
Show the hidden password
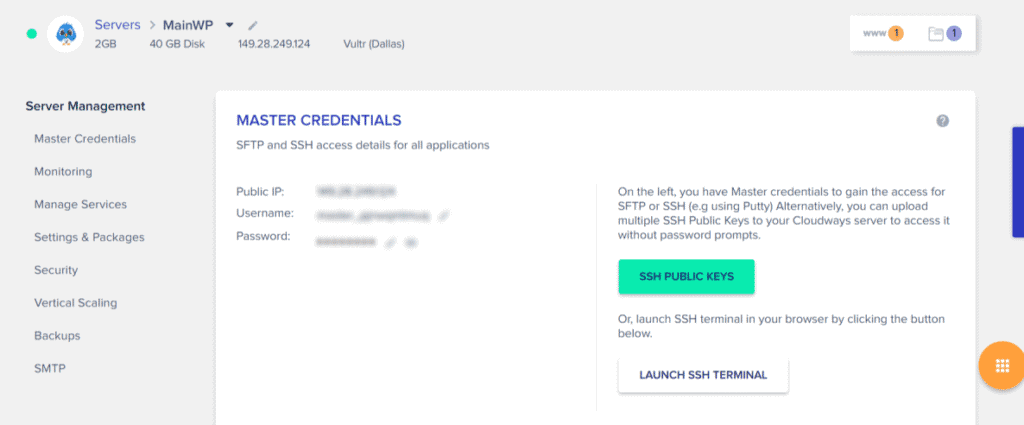[x=410, y=242]
